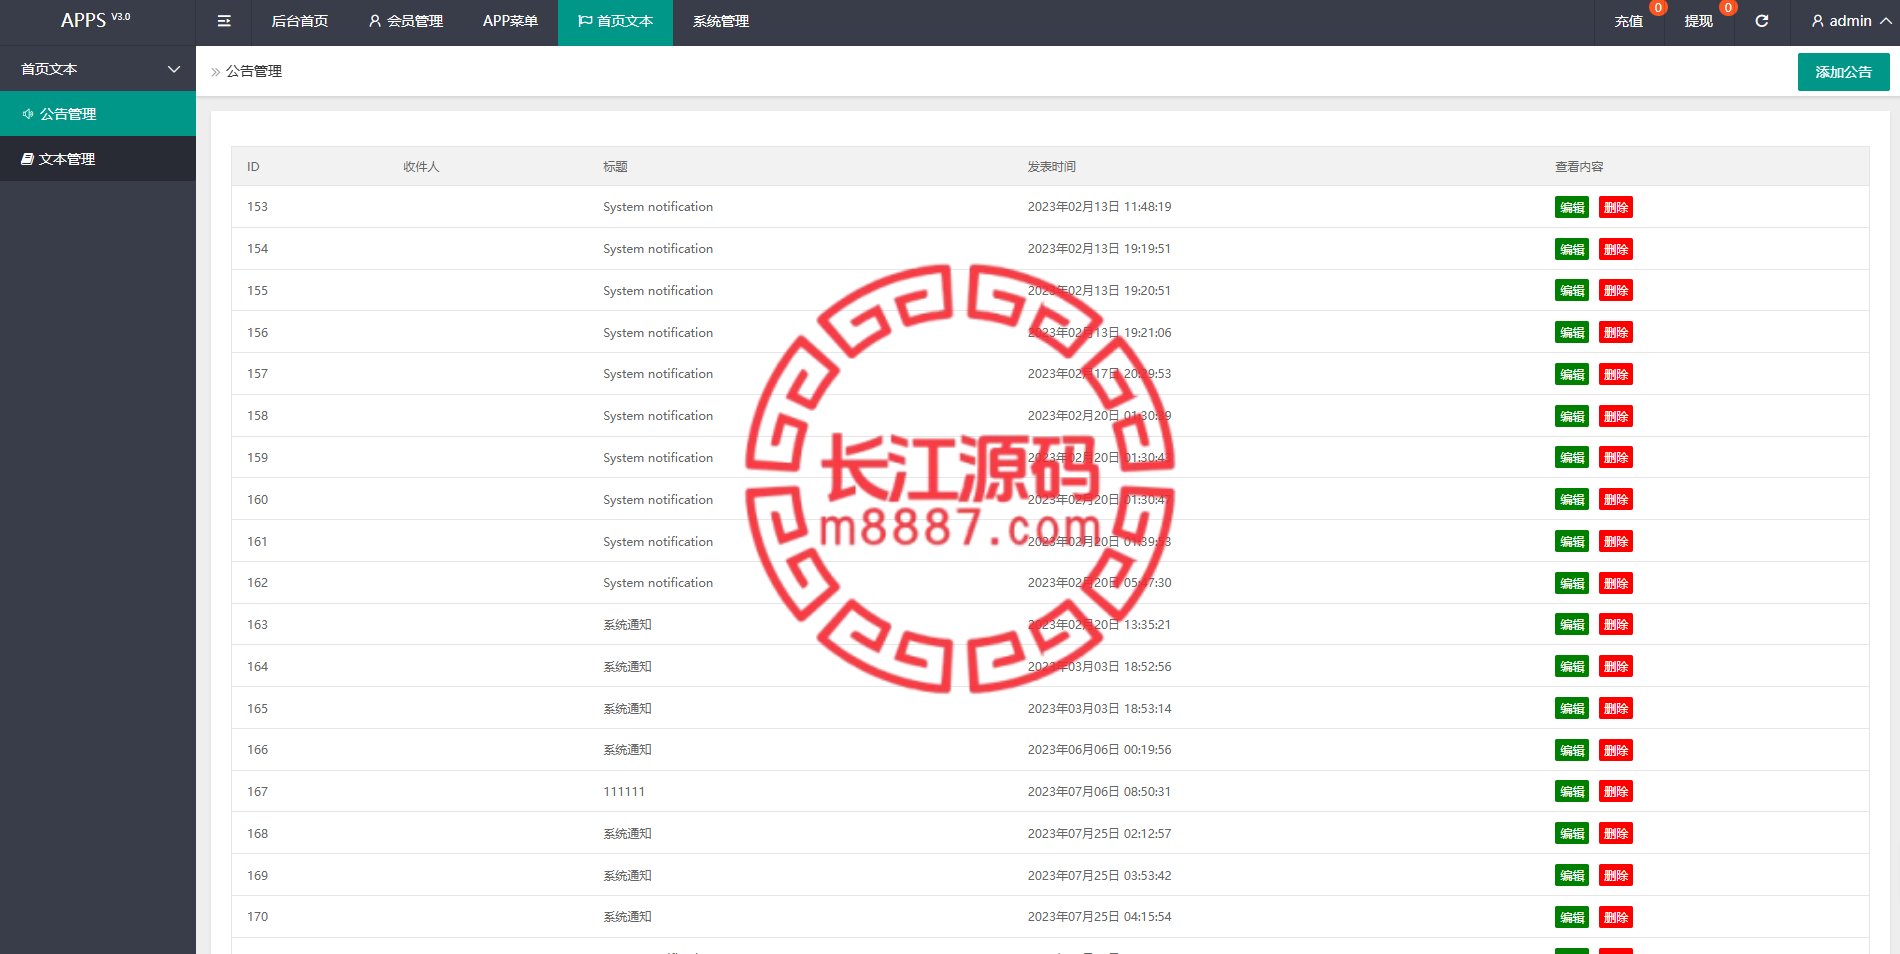Click the 添加公告 button
Image resolution: width=1900 pixels, height=954 pixels.
[x=1843, y=72]
